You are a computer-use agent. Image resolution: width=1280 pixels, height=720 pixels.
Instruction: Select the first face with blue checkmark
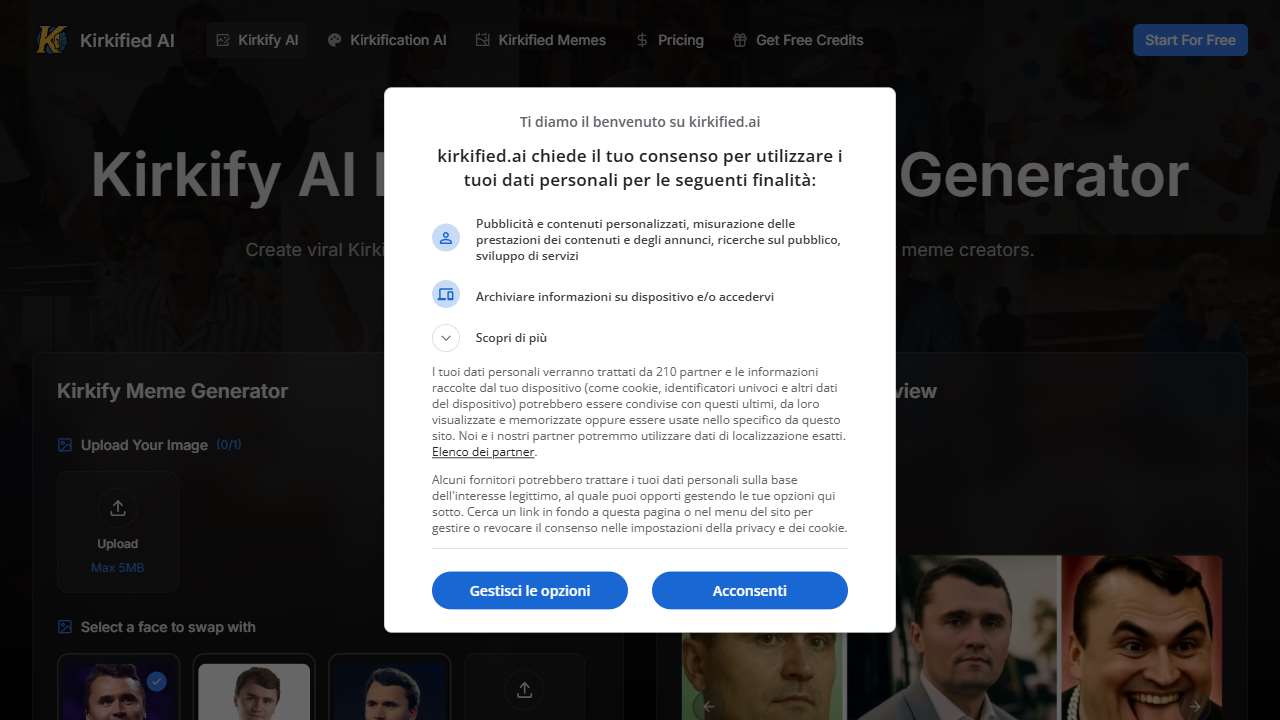pyautogui.click(x=118, y=687)
